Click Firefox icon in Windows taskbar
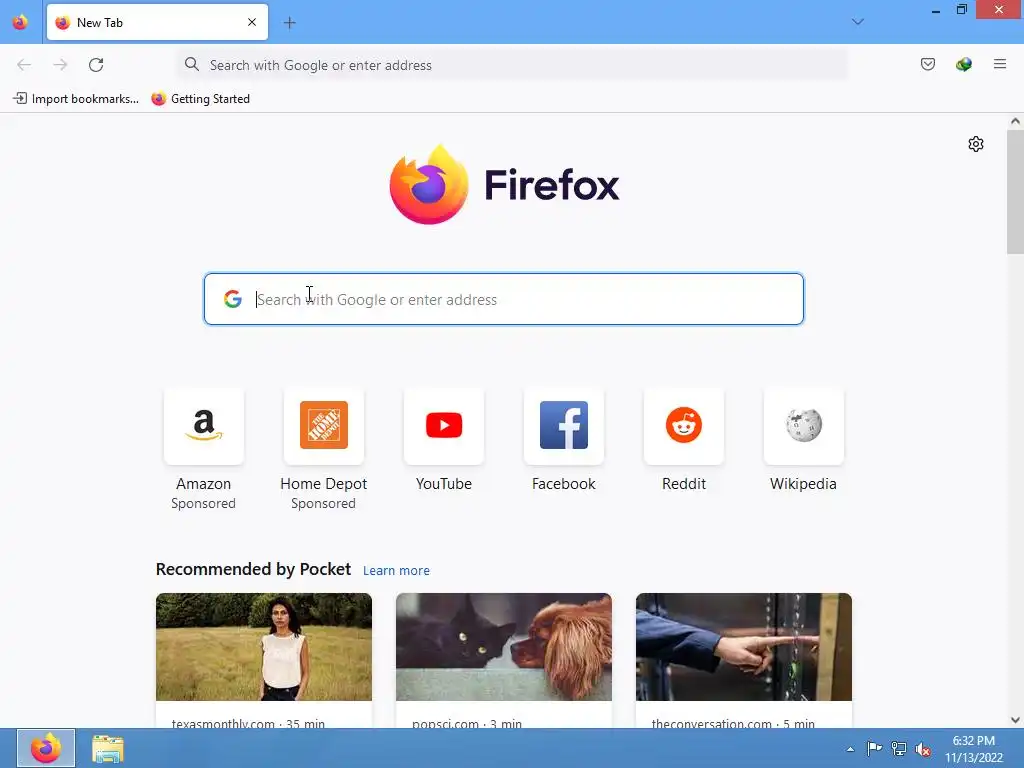This screenshot has height=768, width=1024. (x=46, y=748)
